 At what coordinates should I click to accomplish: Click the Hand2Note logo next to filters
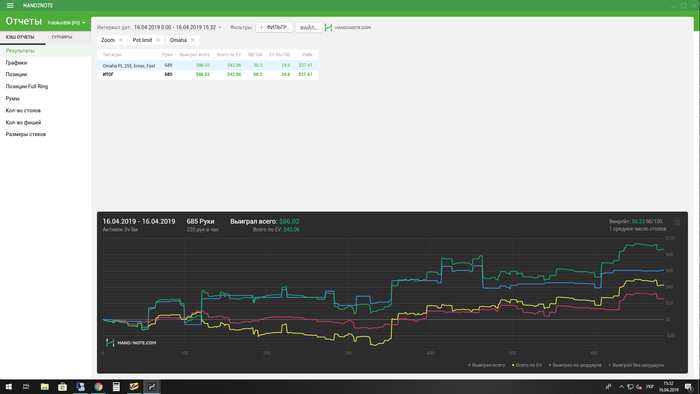[348, 28]
